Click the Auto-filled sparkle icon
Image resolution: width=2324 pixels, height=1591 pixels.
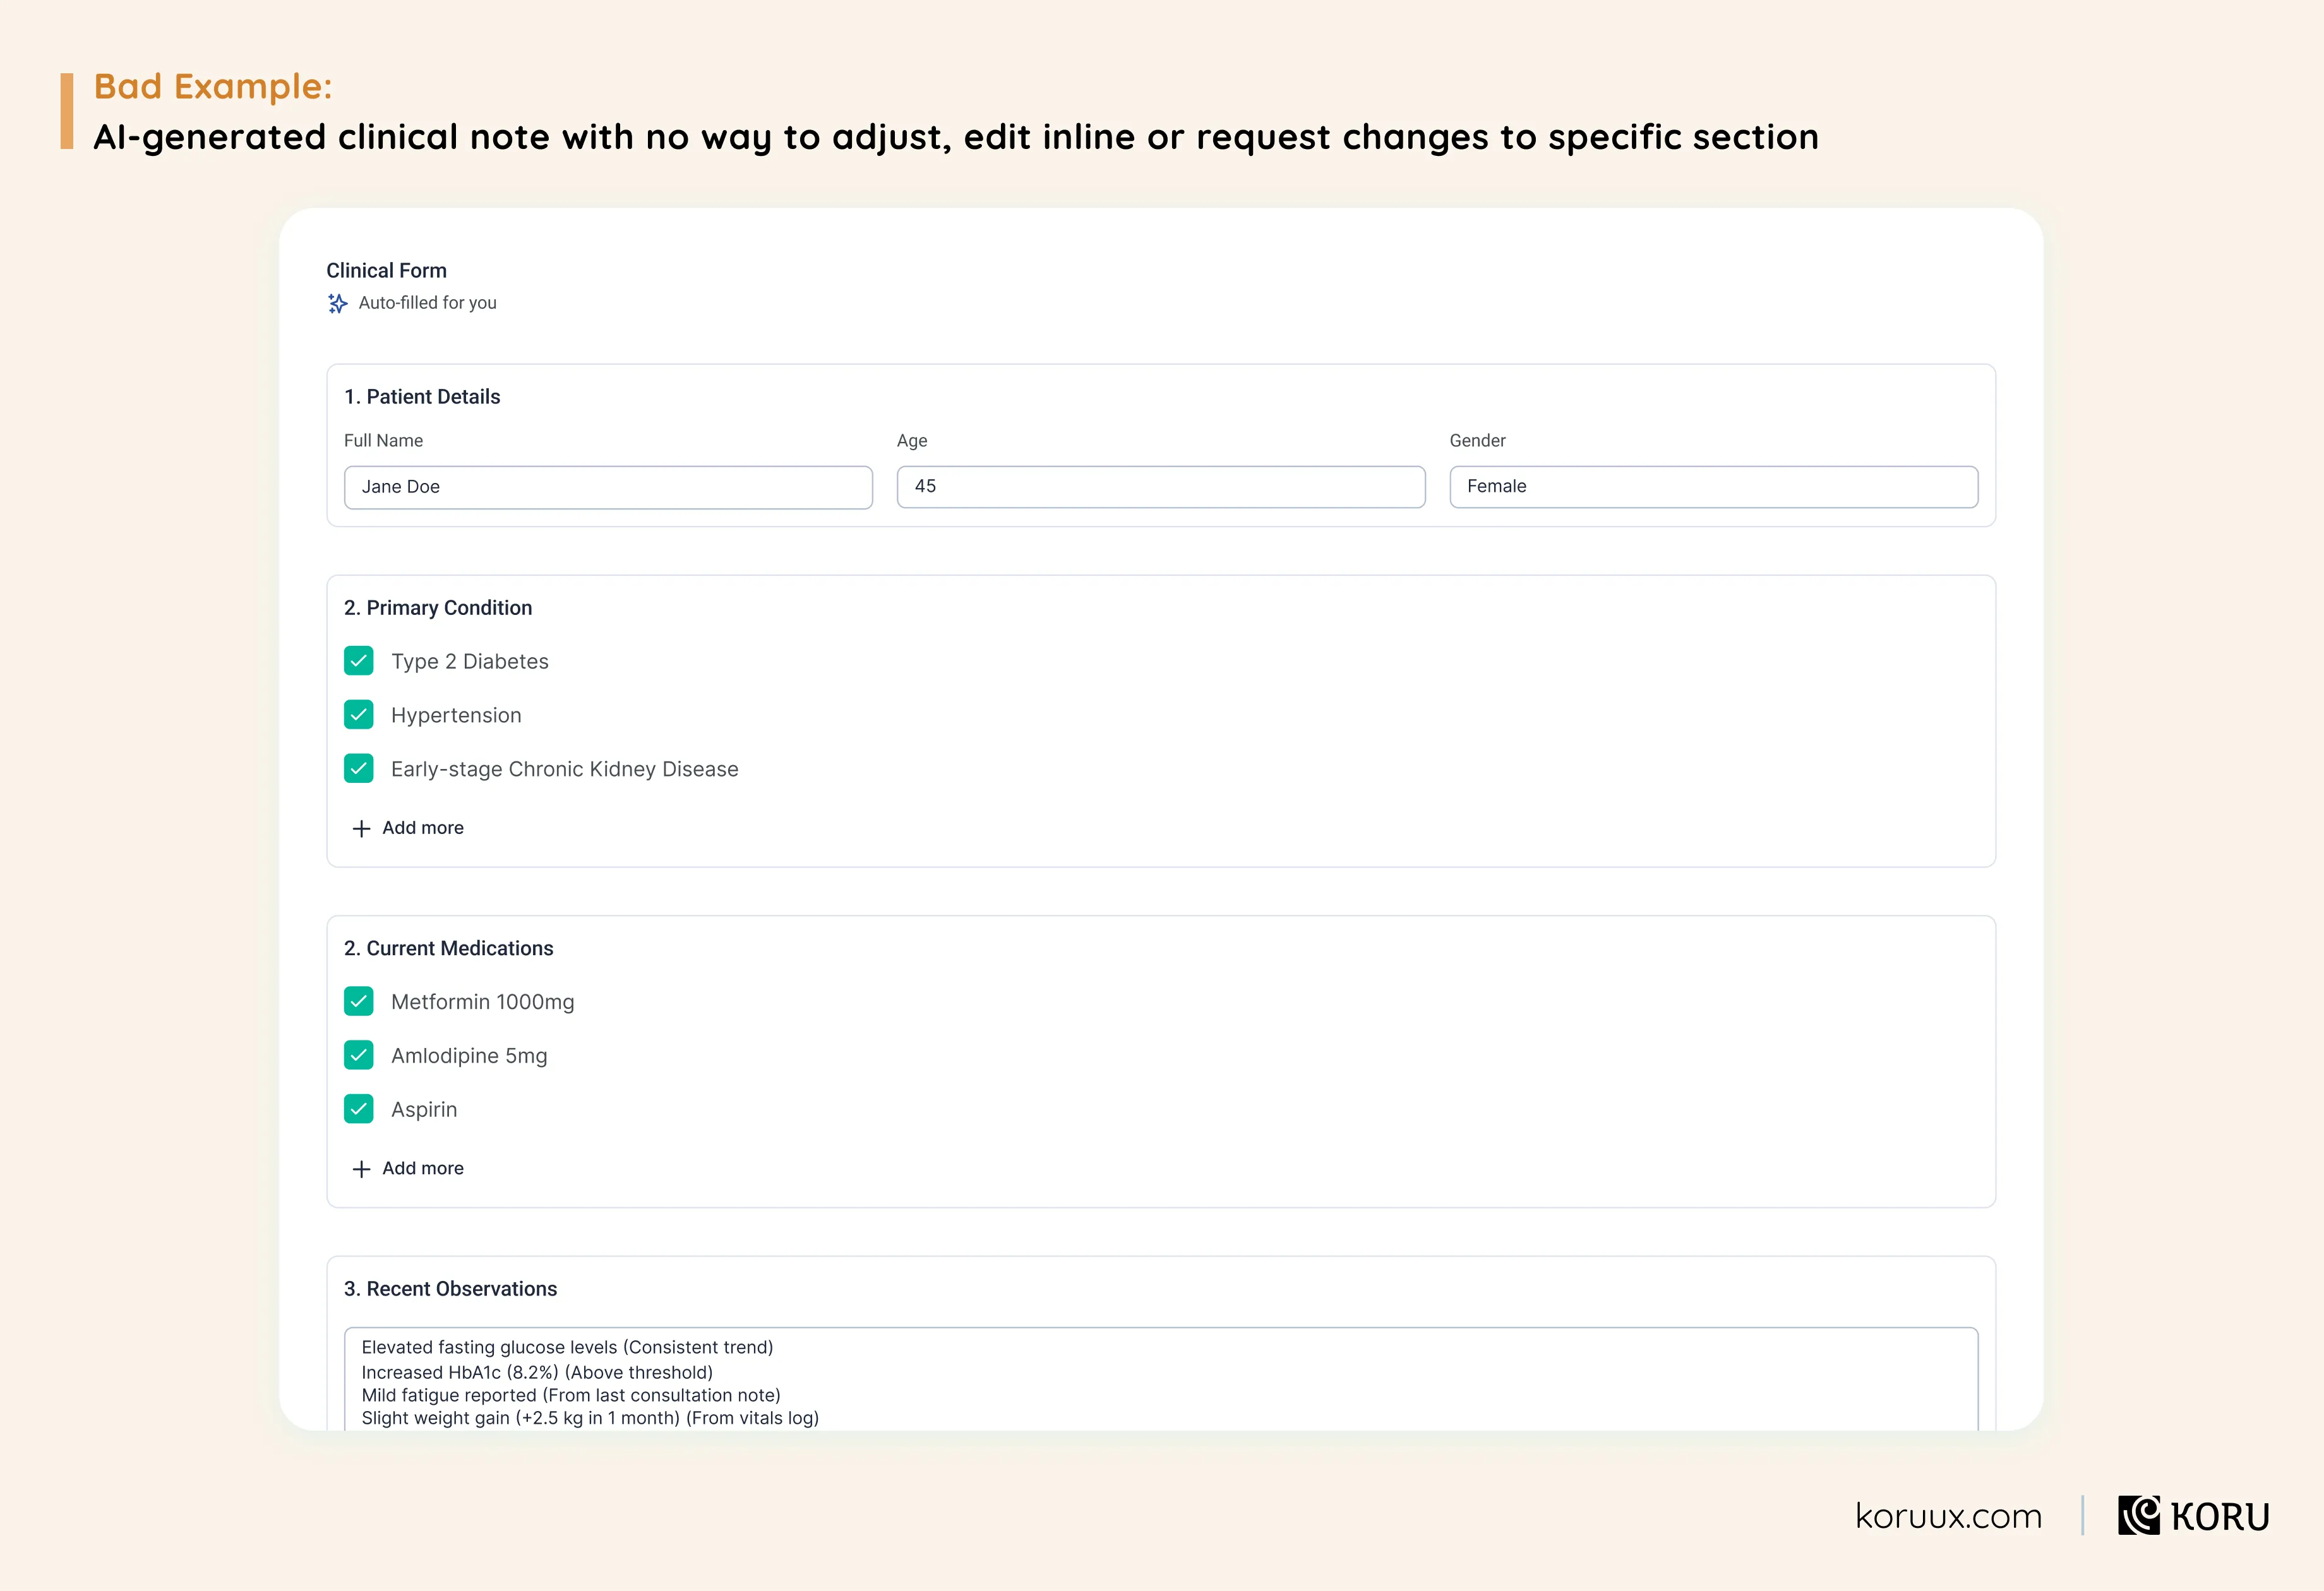[x=338, y=303]
